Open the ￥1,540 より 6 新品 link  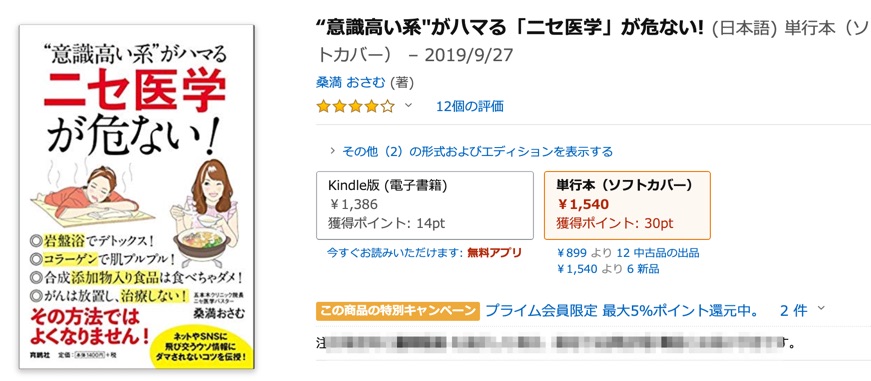[608, 269]
